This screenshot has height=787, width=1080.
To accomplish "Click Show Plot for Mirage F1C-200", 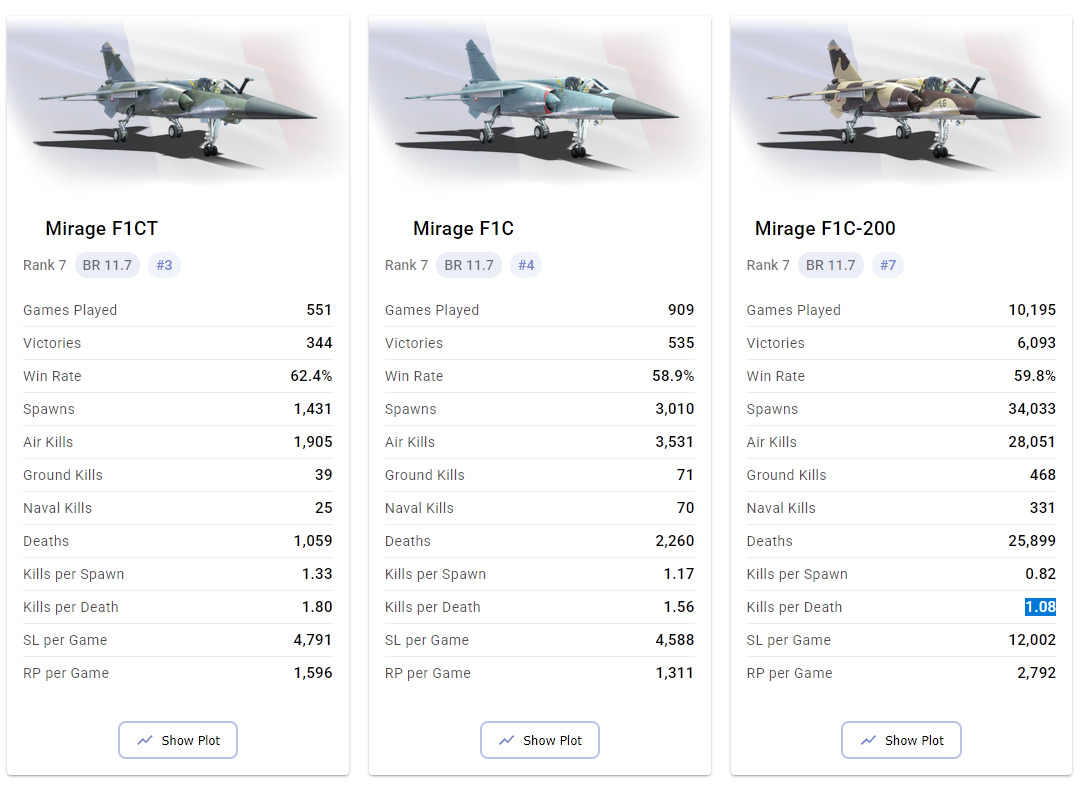I will (x=902, y=740).
